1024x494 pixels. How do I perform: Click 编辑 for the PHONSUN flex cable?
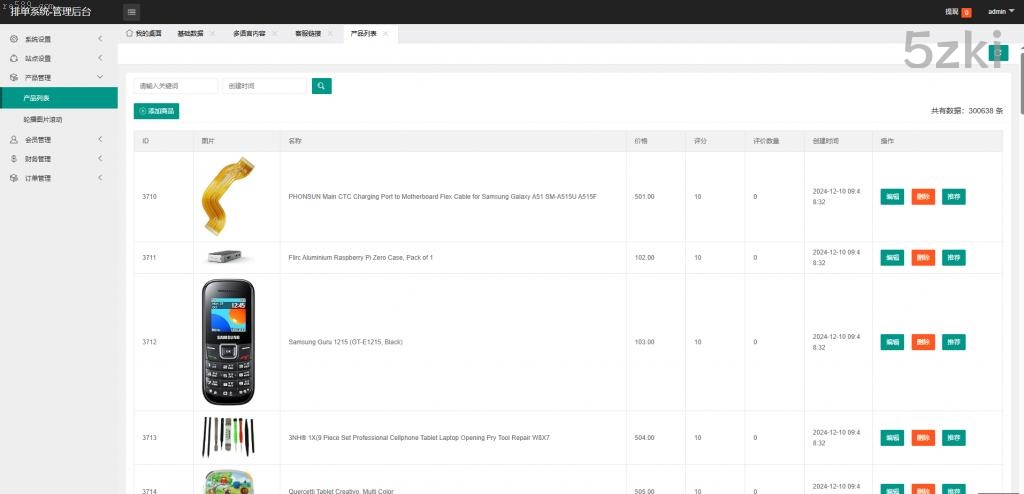click(892, 197)
